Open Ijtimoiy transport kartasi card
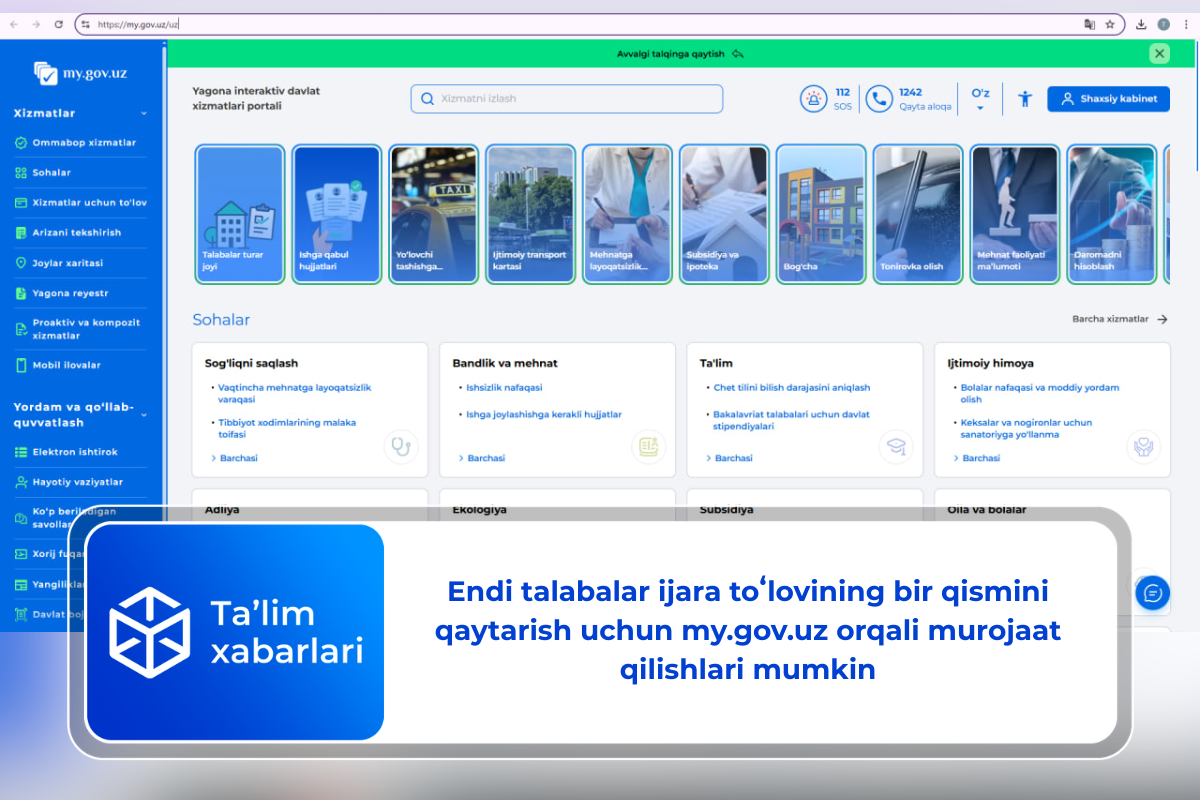 click(531, 214)
